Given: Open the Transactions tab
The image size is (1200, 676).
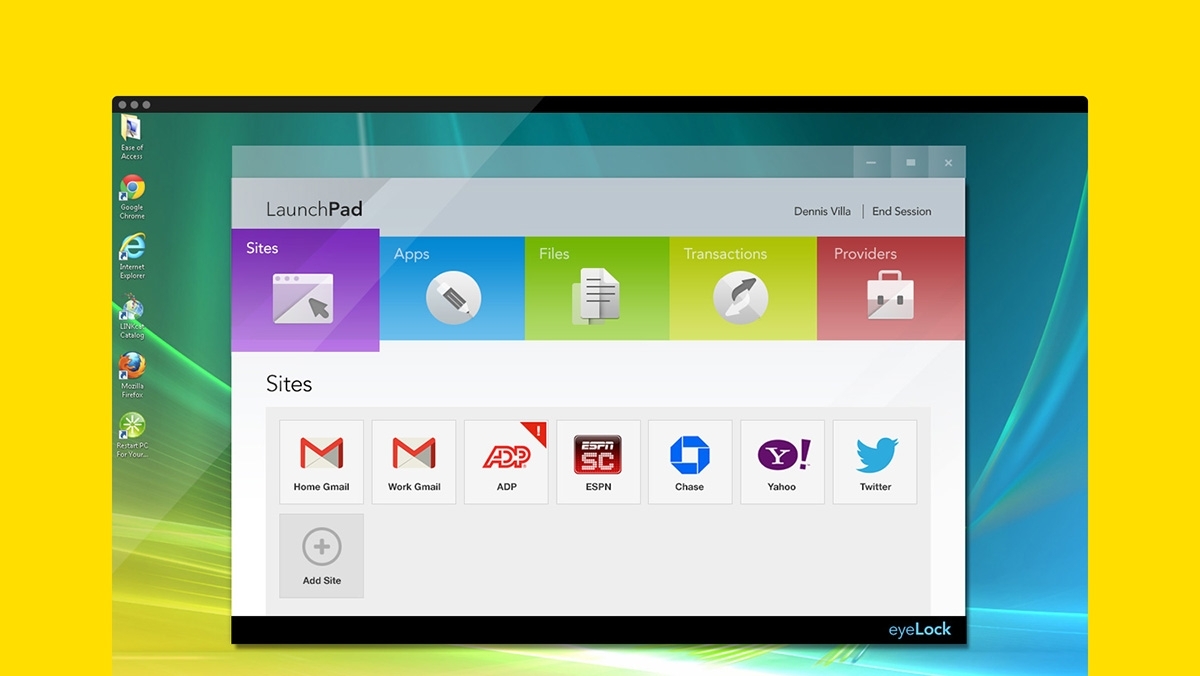Looking at the screenshot, I should pyautogui.click(x=743, y=288).
